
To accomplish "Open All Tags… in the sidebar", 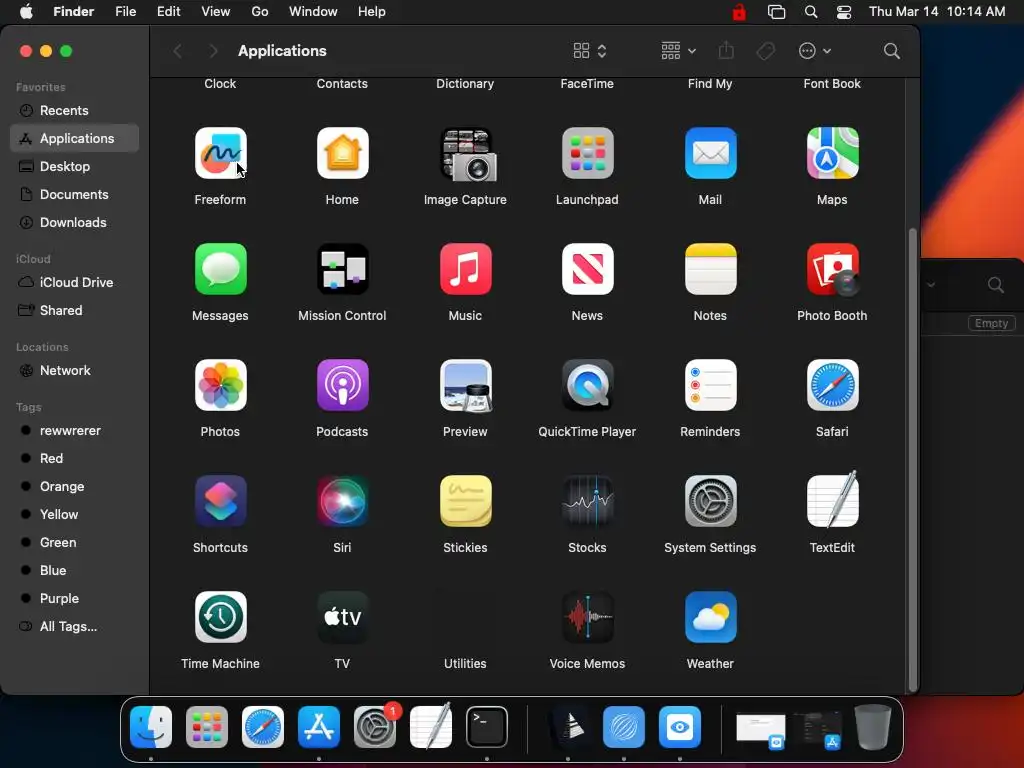I will (74, 626).
